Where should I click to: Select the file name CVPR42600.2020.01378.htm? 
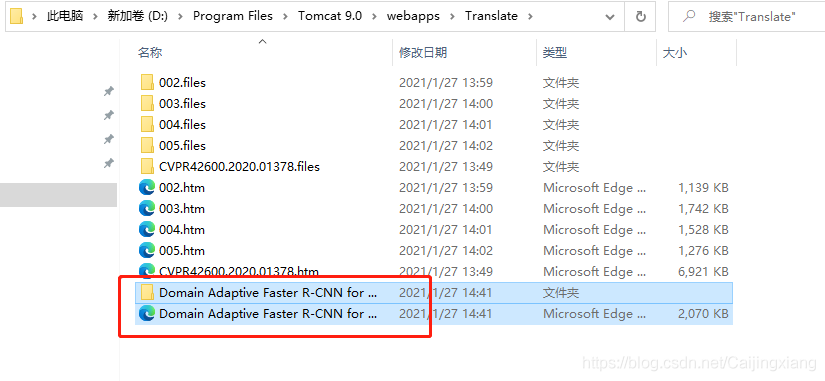tap(239, 272)
